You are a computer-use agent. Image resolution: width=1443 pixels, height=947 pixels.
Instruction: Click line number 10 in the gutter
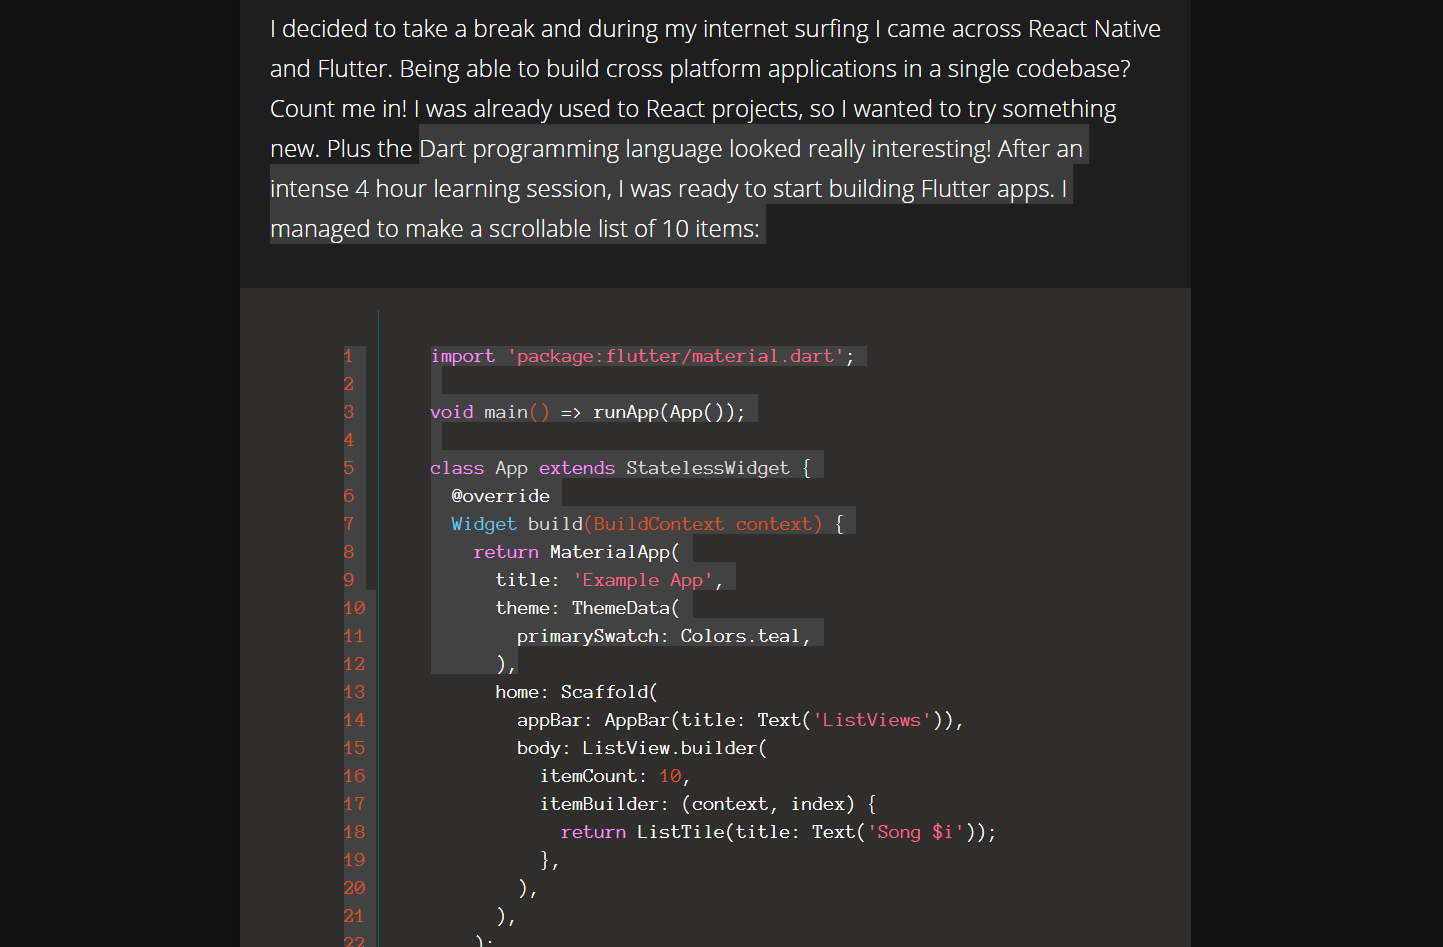[x=354, y=608]
